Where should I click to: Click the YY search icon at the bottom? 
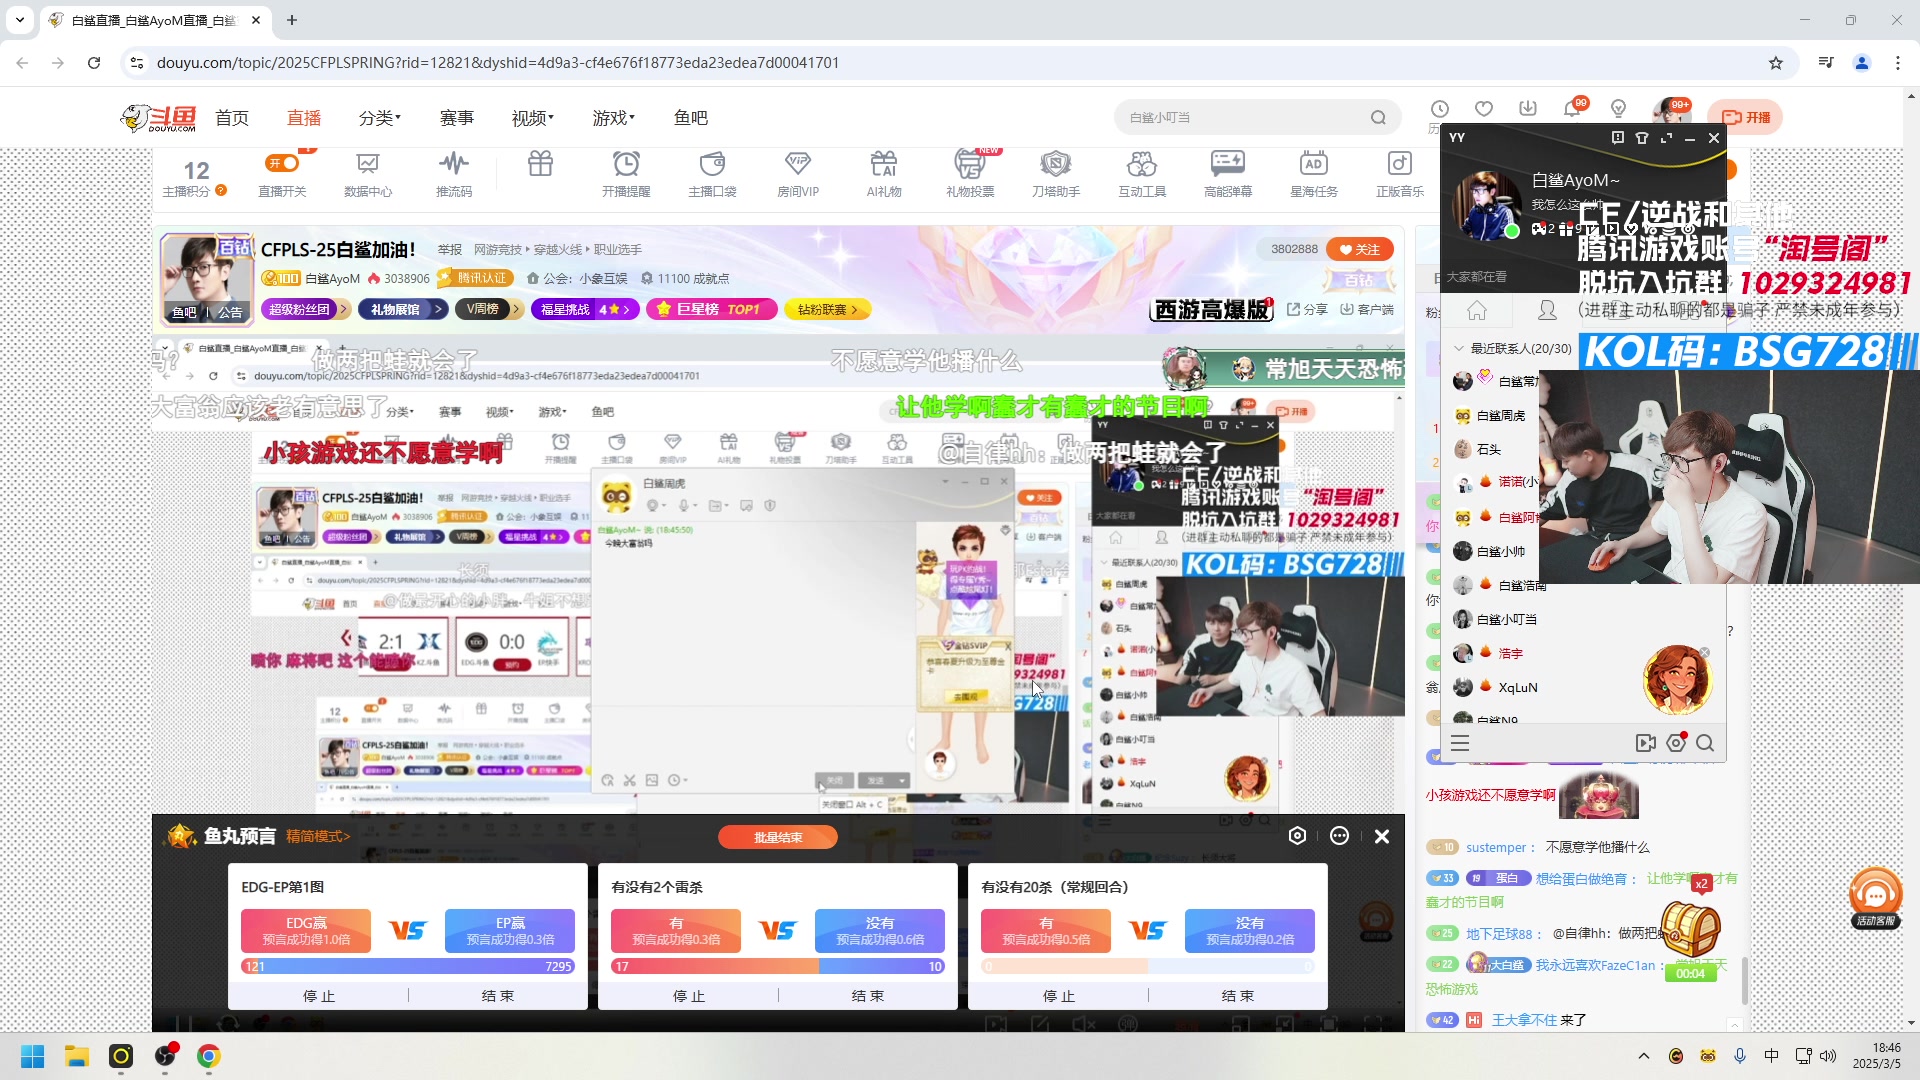1705,743
